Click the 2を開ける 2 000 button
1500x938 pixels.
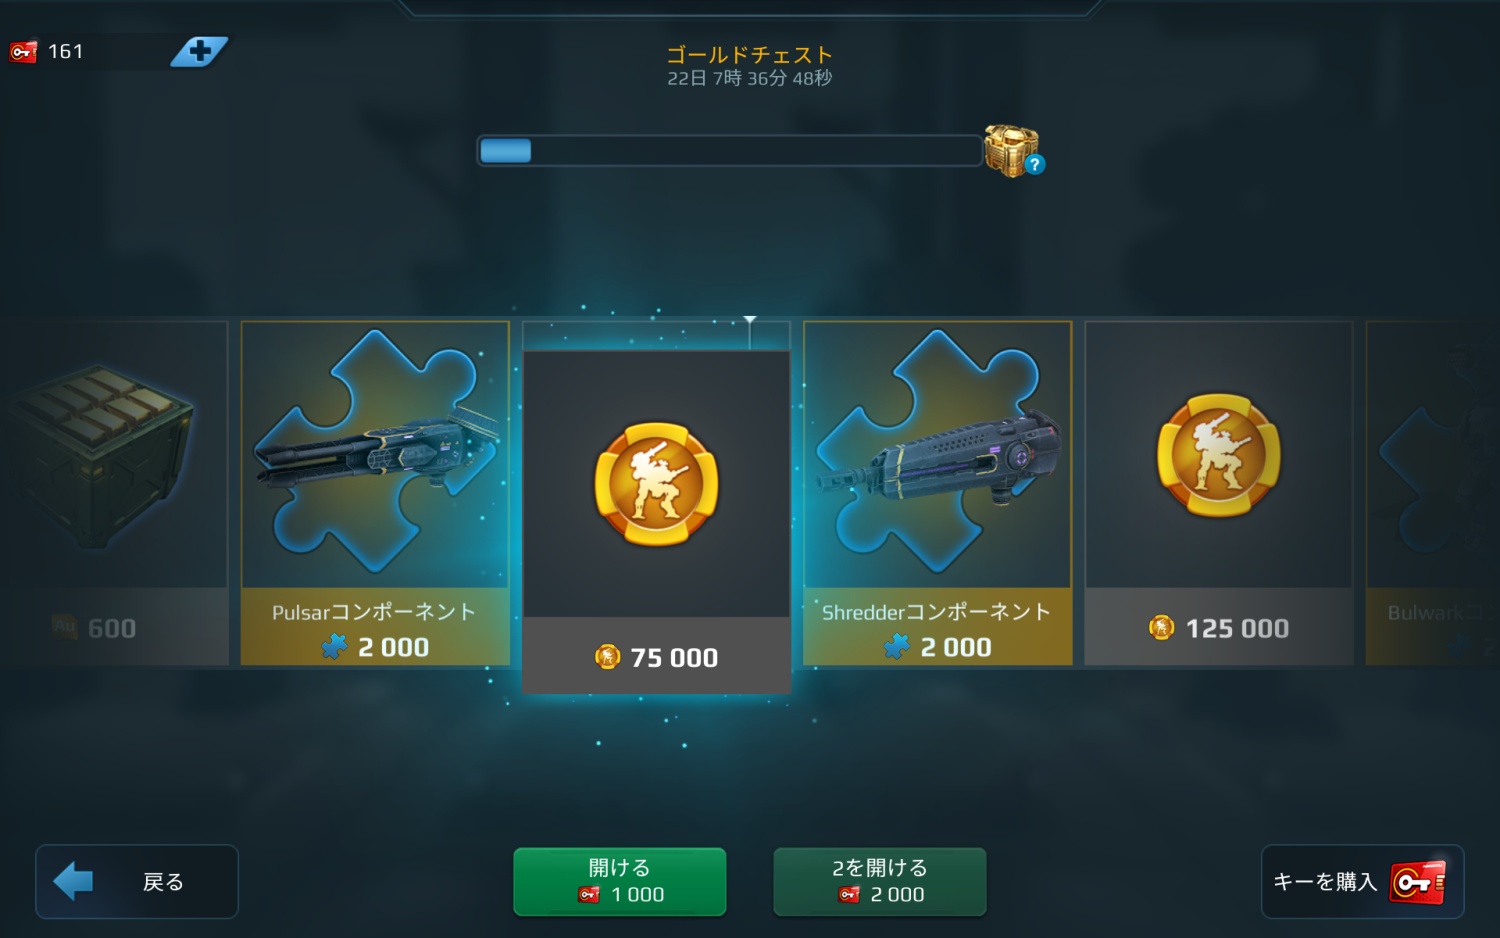[x=880, y=882]
